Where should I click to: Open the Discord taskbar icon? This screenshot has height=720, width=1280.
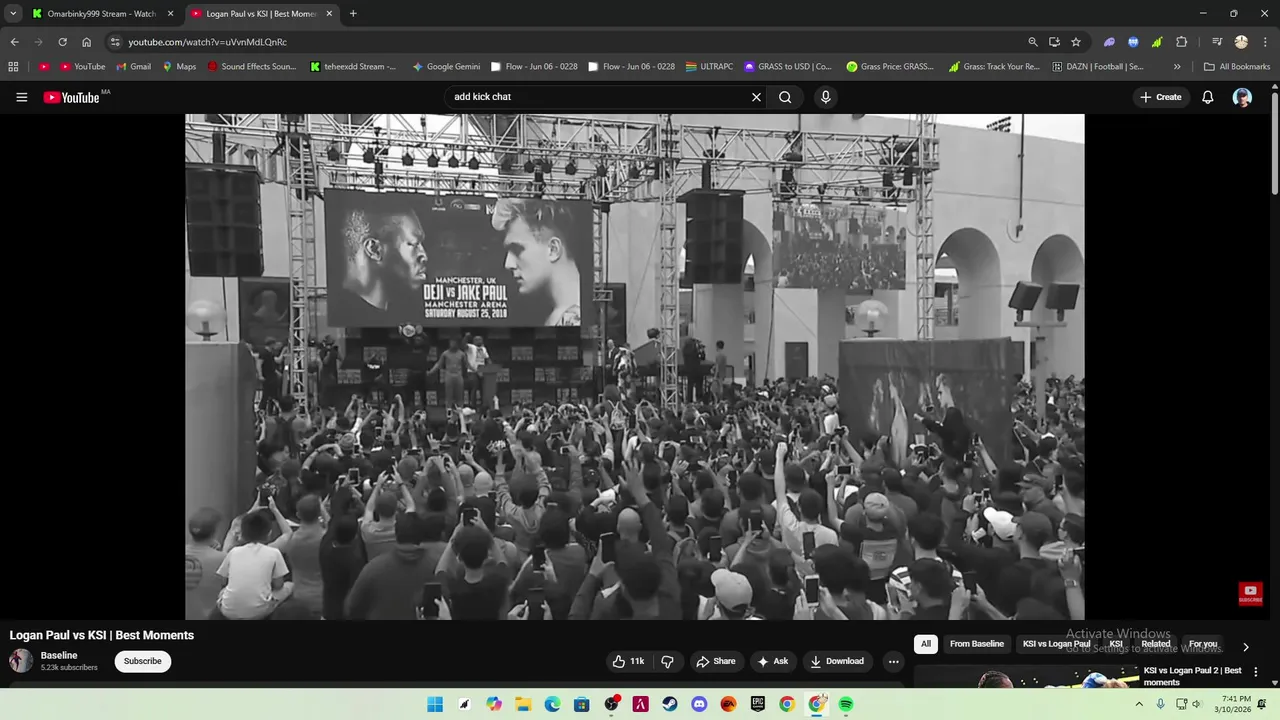699,704
